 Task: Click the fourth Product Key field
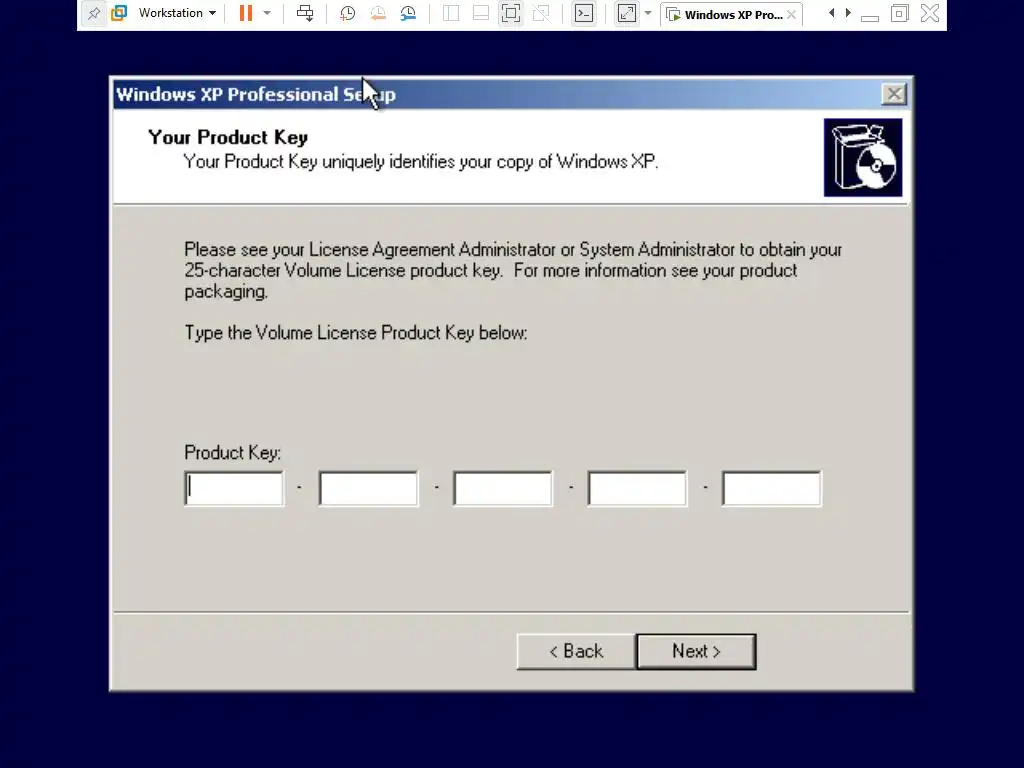(x=637, y=488)
